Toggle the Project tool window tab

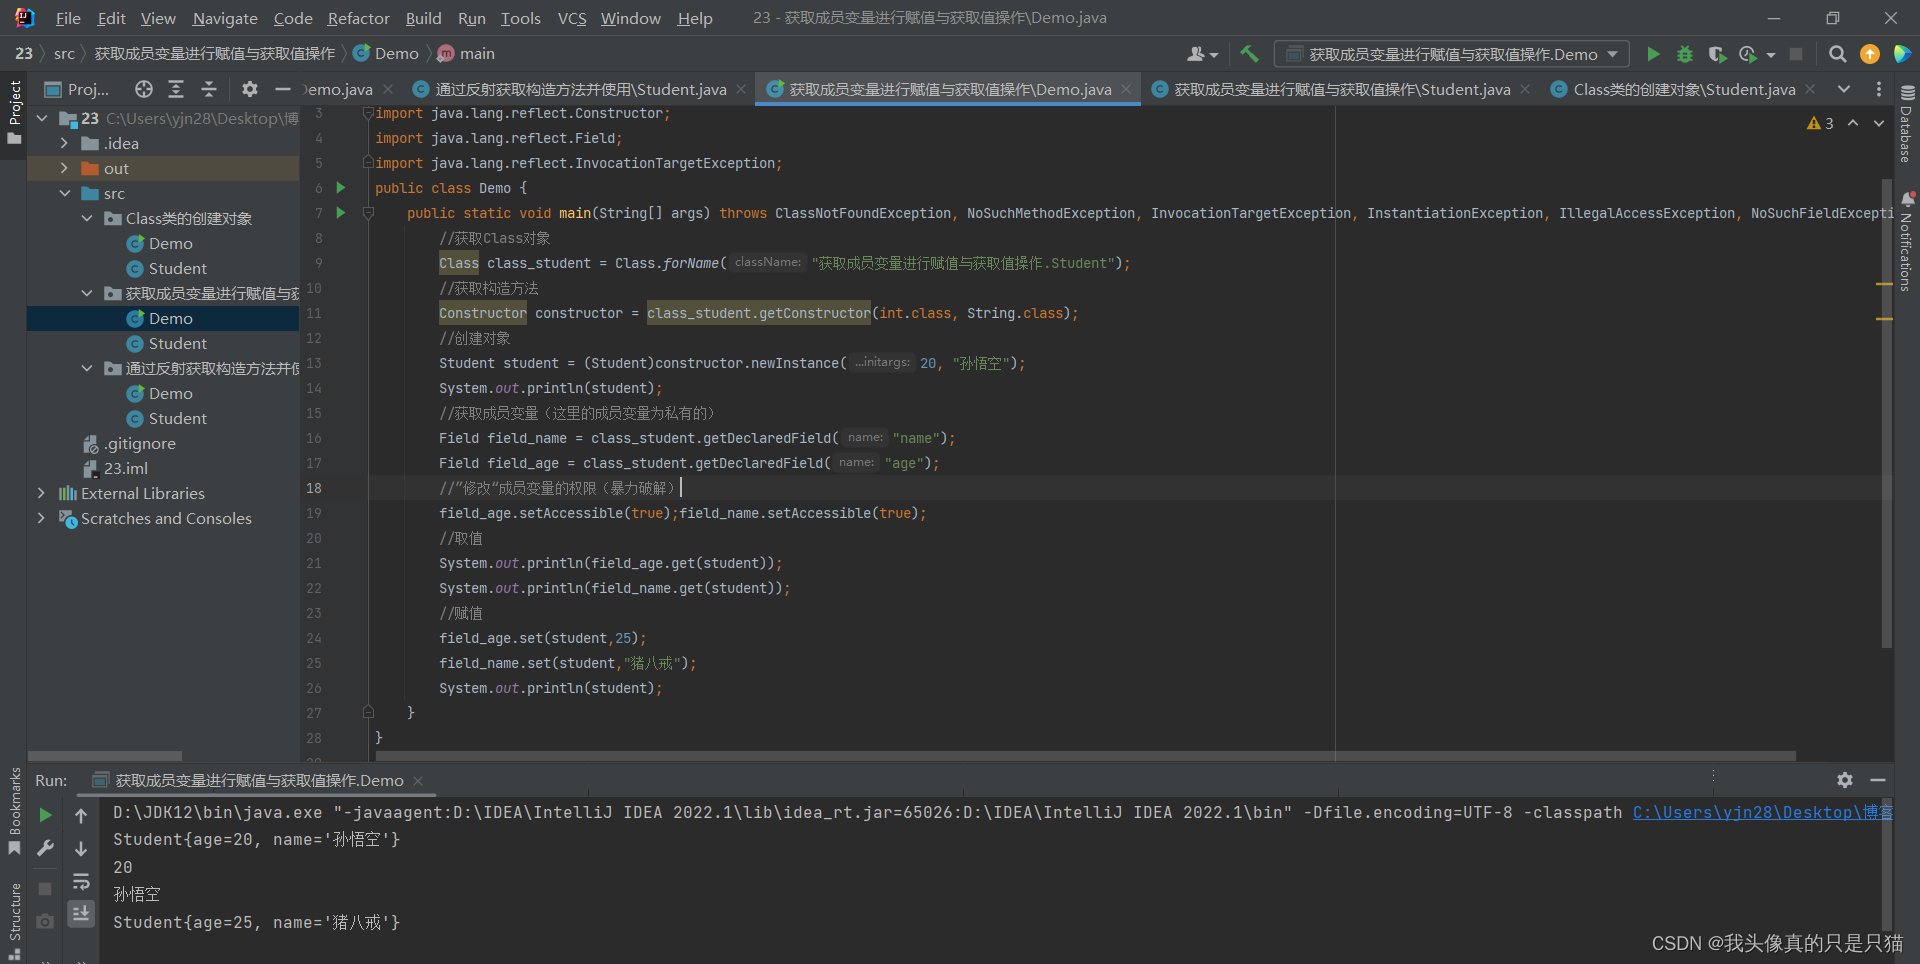coord(14,112)
